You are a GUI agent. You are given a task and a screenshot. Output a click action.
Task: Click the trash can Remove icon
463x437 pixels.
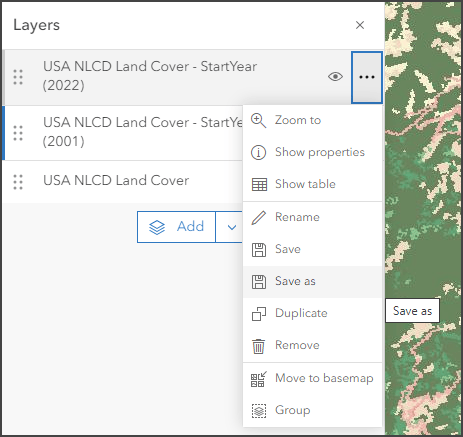click(258, 346)
